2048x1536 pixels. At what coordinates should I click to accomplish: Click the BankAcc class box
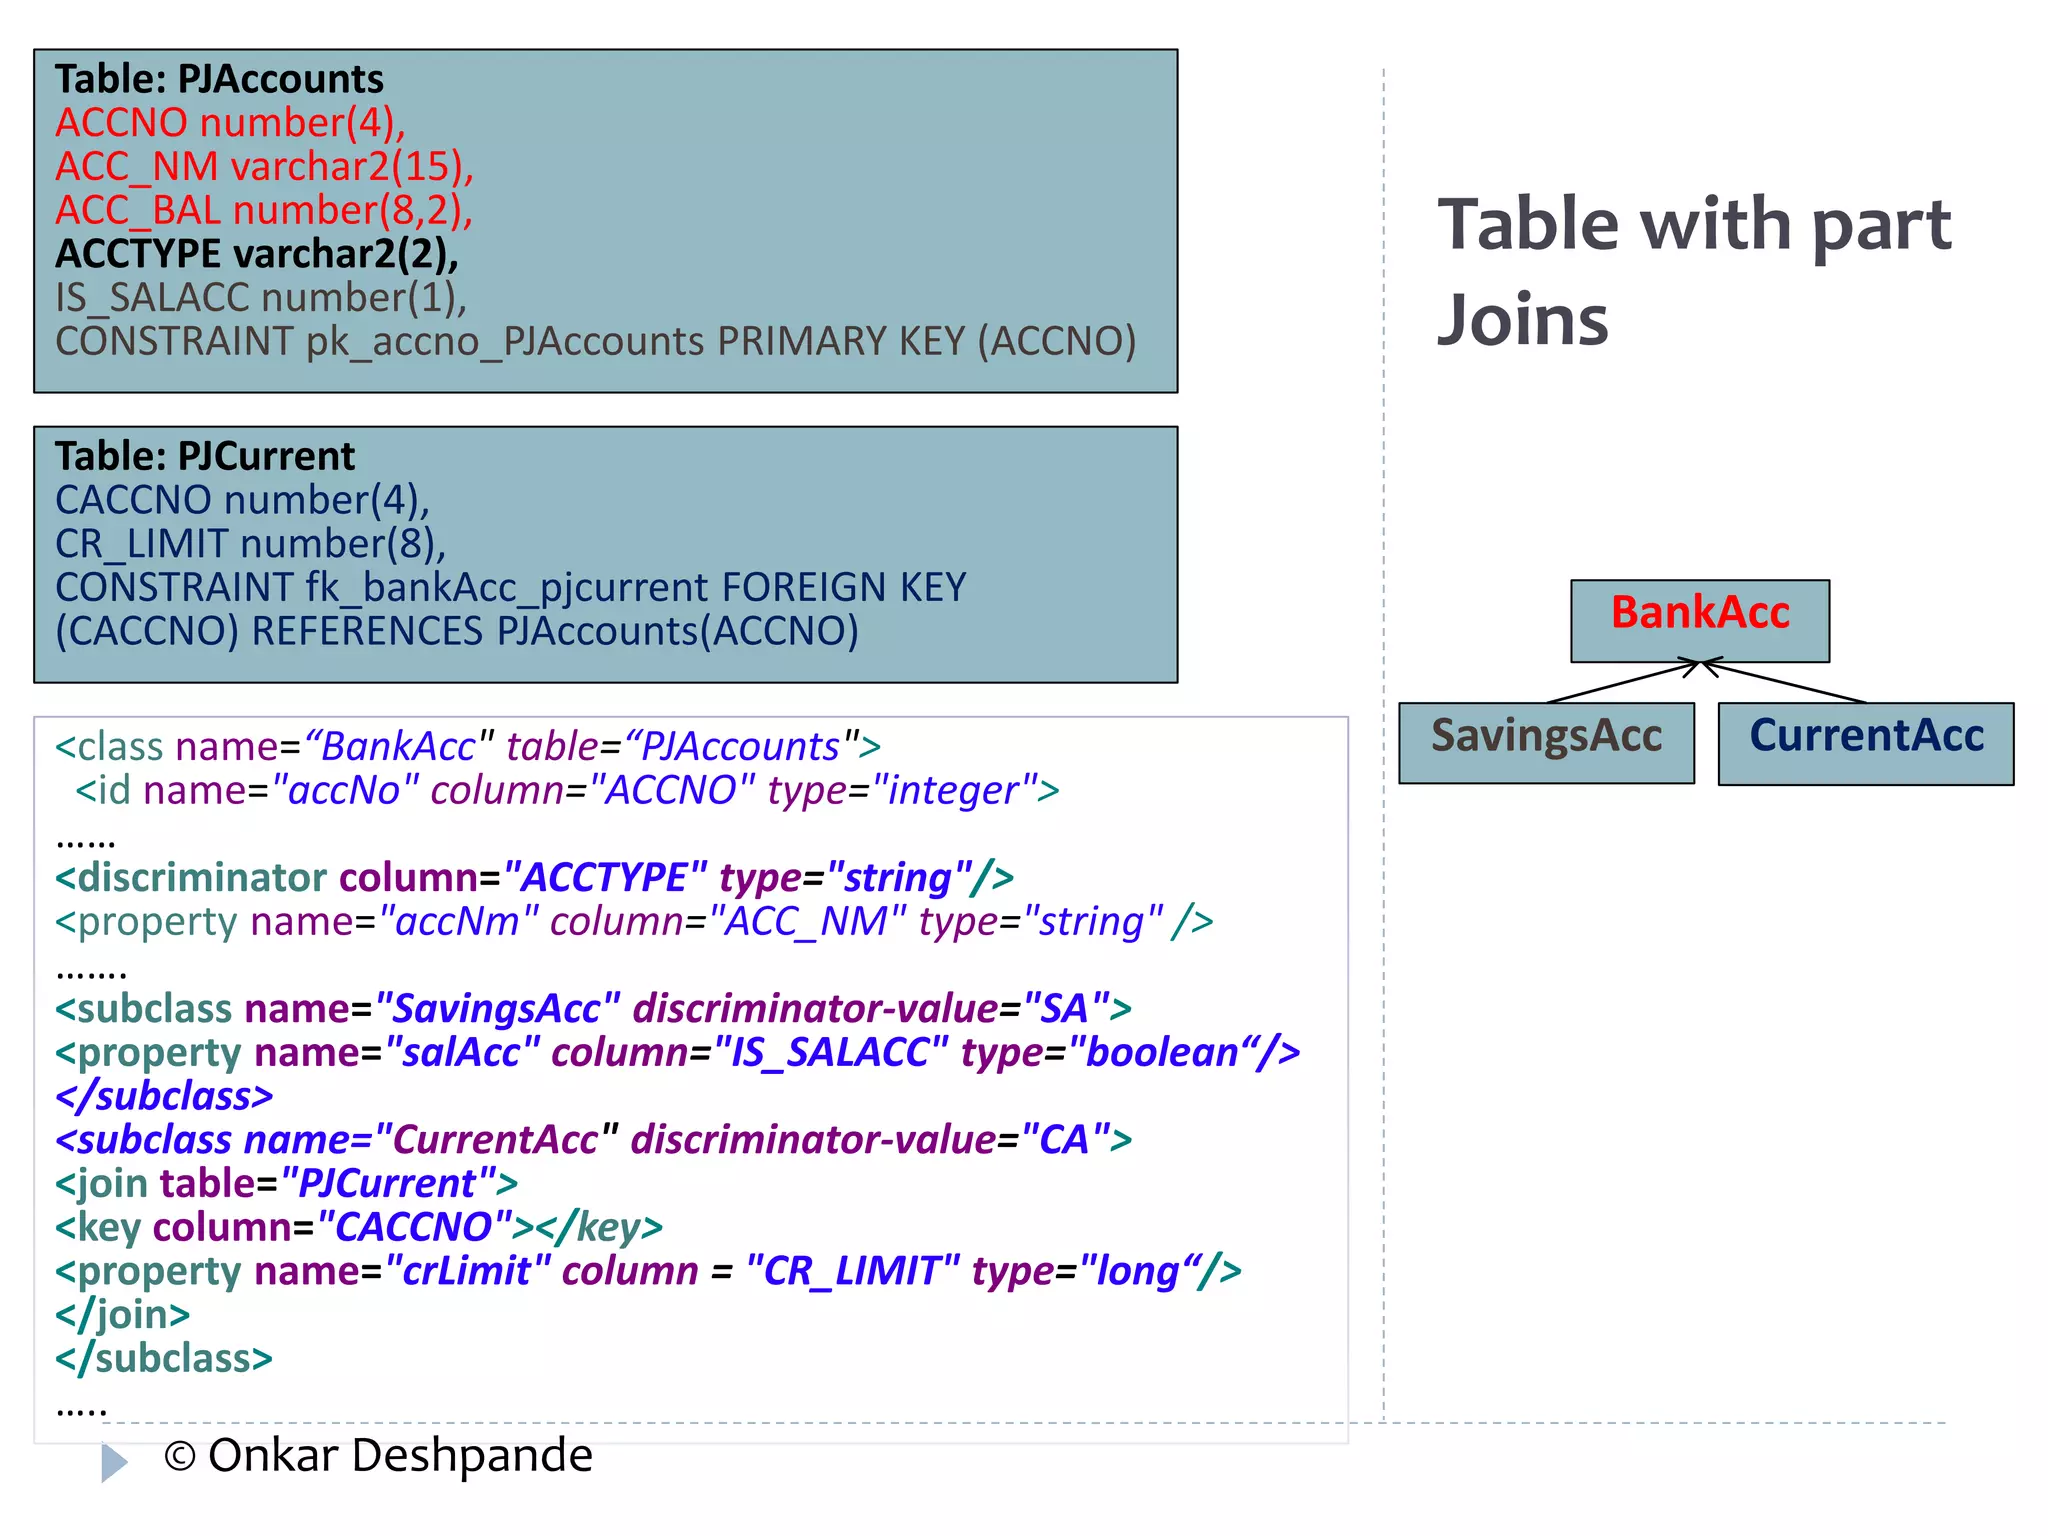point(1699,620)
